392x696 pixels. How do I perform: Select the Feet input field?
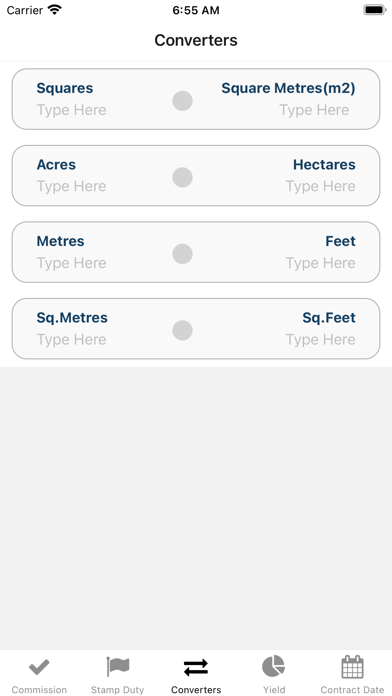click(320, 263)
